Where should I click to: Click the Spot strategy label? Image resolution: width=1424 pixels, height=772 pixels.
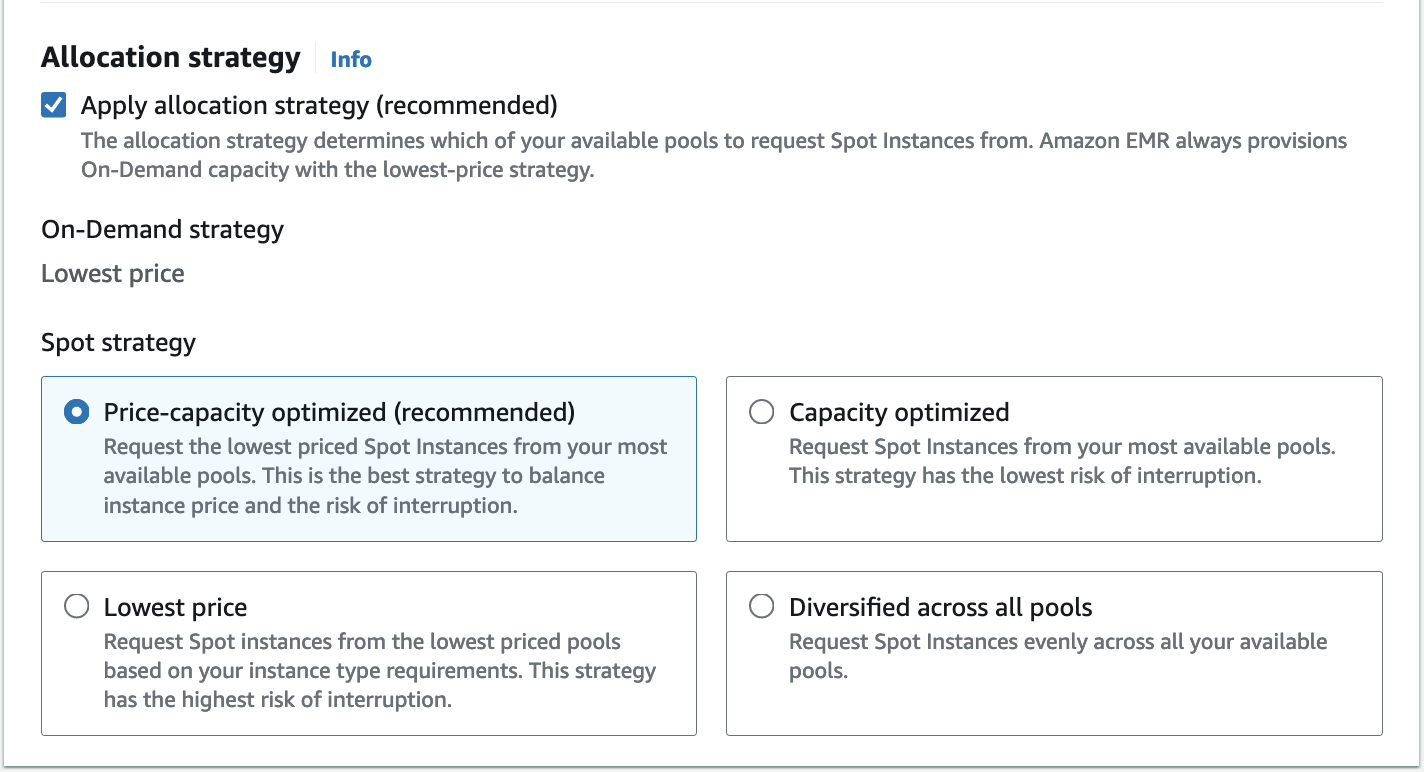tap(118, 342)
